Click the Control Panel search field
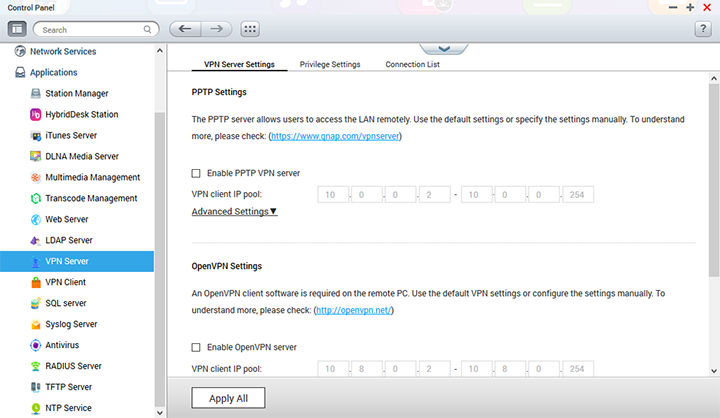Image resolution: width=720 pixels, height=418 pixels. (x=94, y=30)
